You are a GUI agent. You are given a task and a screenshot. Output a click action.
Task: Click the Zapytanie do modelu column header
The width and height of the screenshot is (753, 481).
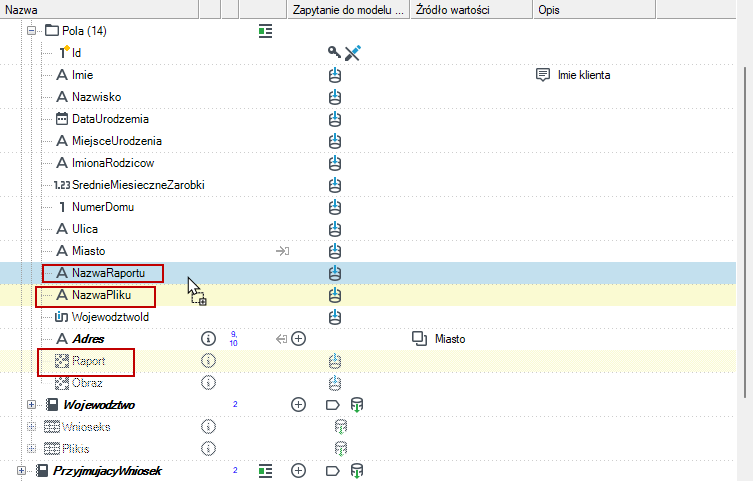(x=349, y=10)
